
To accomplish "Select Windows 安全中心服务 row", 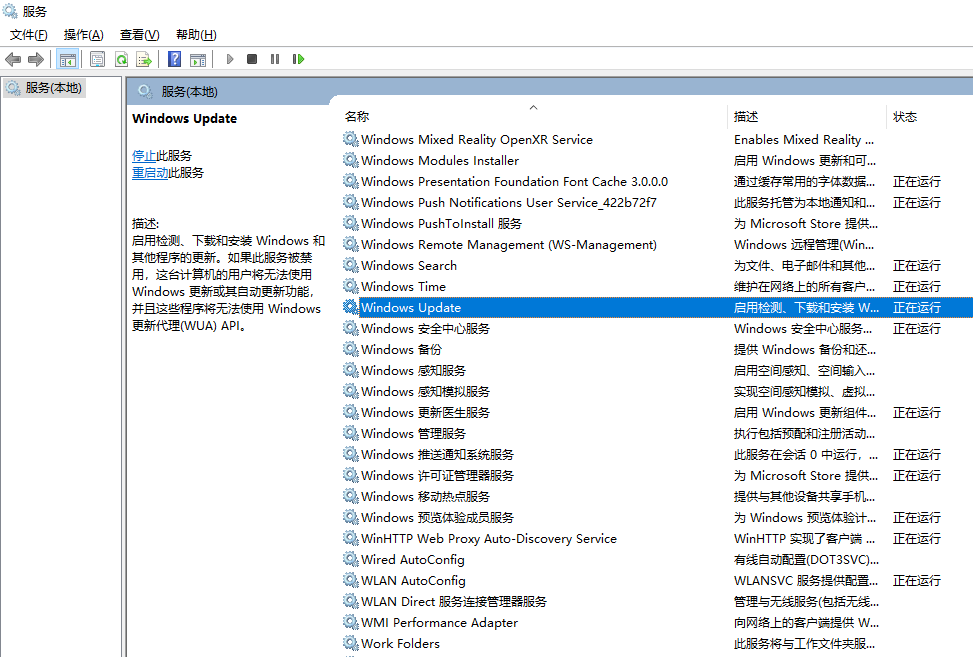I will (x=657, y=329).
